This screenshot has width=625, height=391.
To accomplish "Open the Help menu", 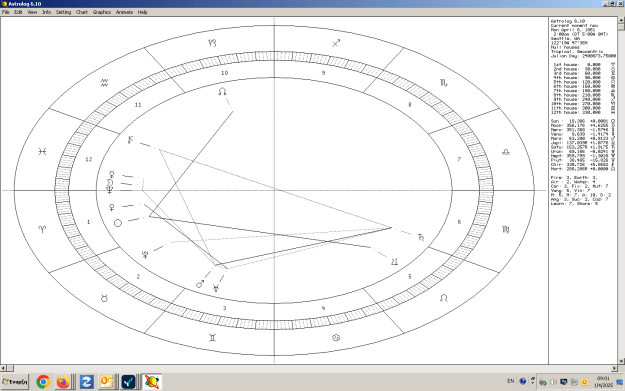I will [x=143, y=12].
